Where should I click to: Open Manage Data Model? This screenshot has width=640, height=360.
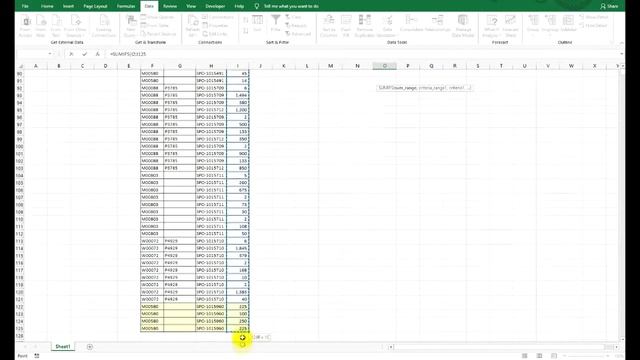coord(463,26)
